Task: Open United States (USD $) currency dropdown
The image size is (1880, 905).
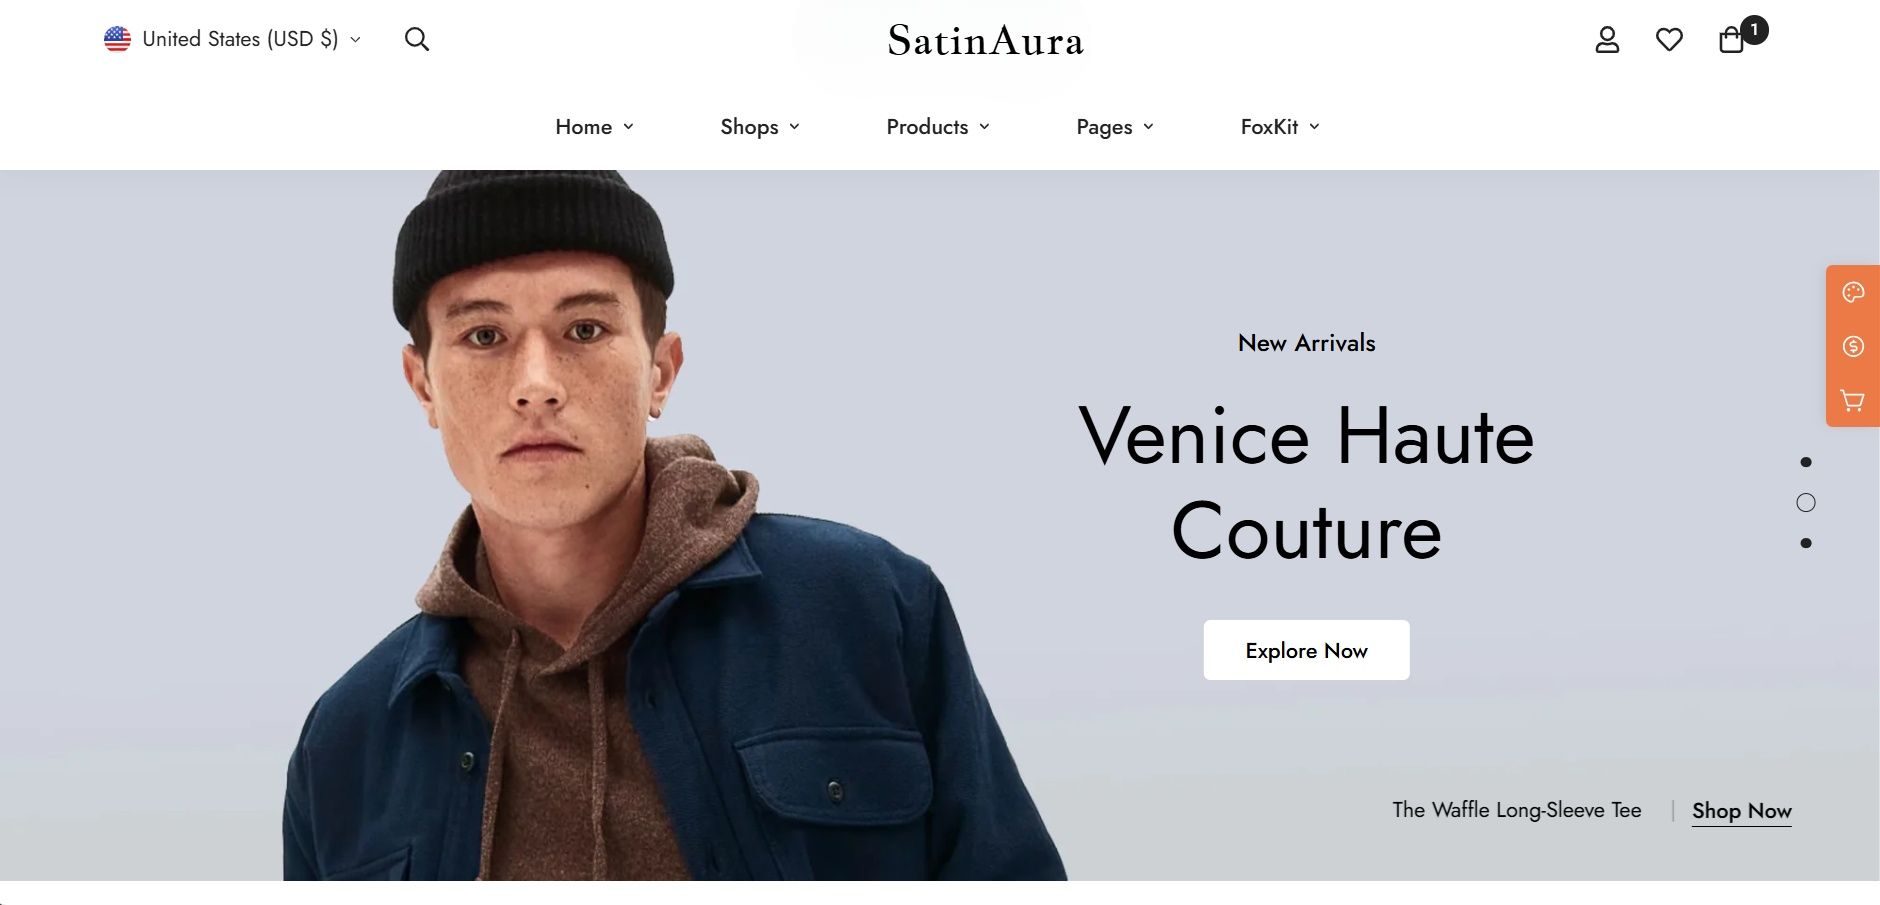Action: 232,39
